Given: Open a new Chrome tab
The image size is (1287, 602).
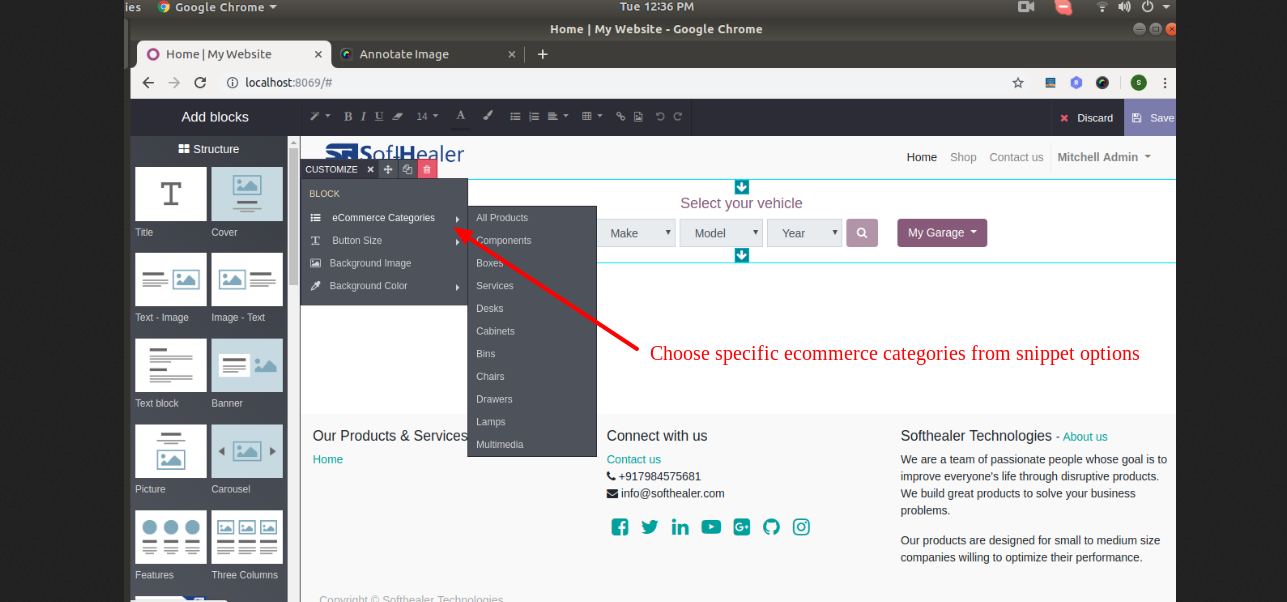Looking at the screenshot, I should 543,54.
